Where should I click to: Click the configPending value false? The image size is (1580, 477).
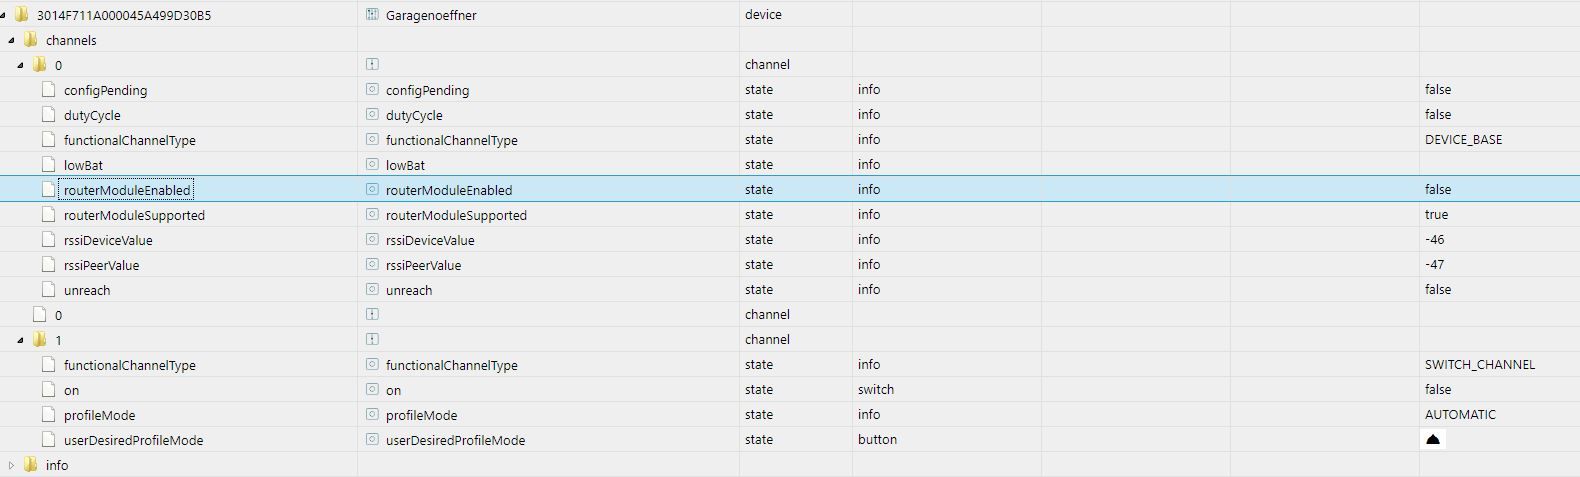pos(1438,90)
